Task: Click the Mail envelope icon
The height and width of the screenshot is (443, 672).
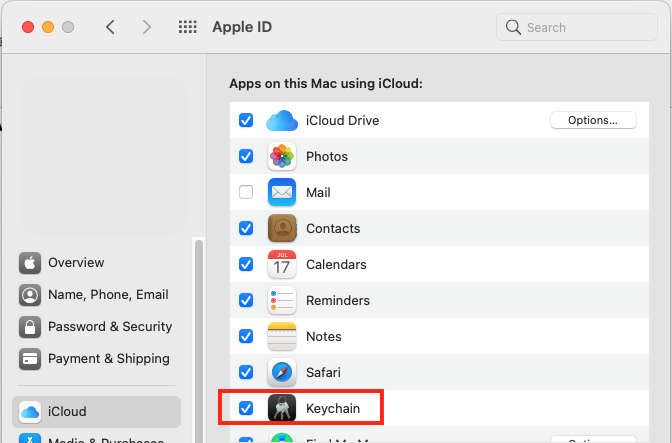Action: [x=282, y=193]
